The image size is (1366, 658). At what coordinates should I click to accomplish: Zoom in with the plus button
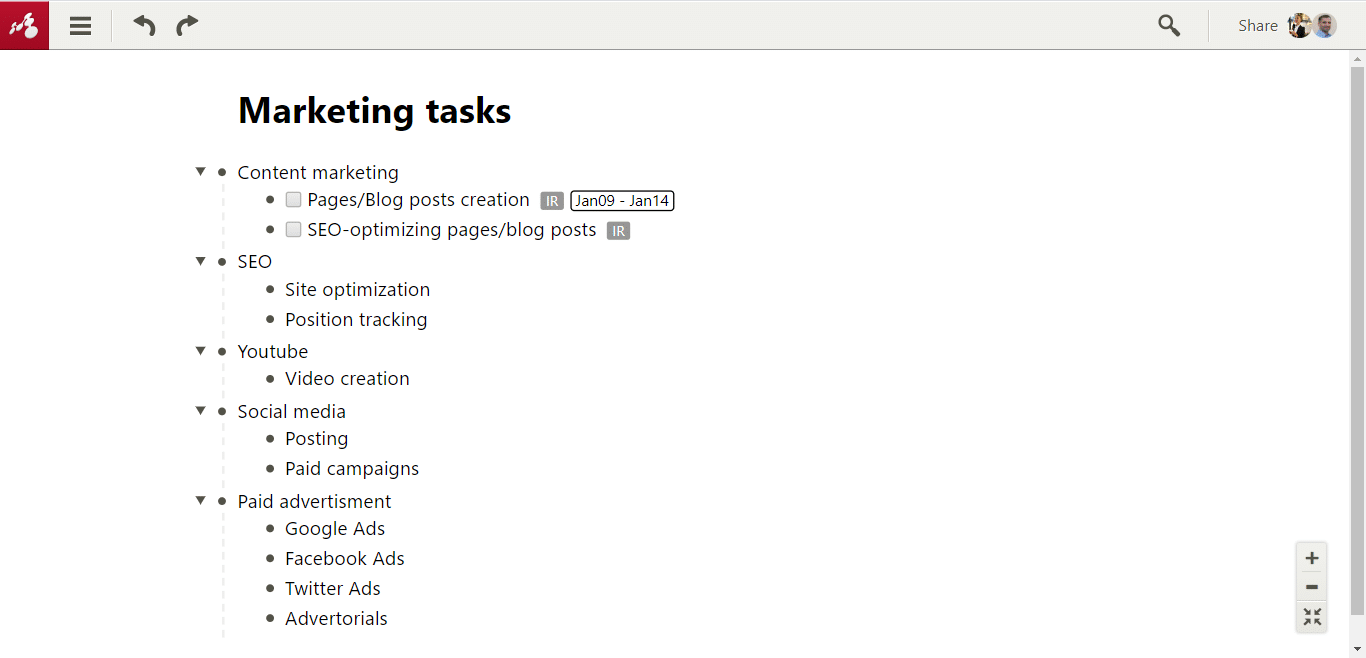[1312, 558]
